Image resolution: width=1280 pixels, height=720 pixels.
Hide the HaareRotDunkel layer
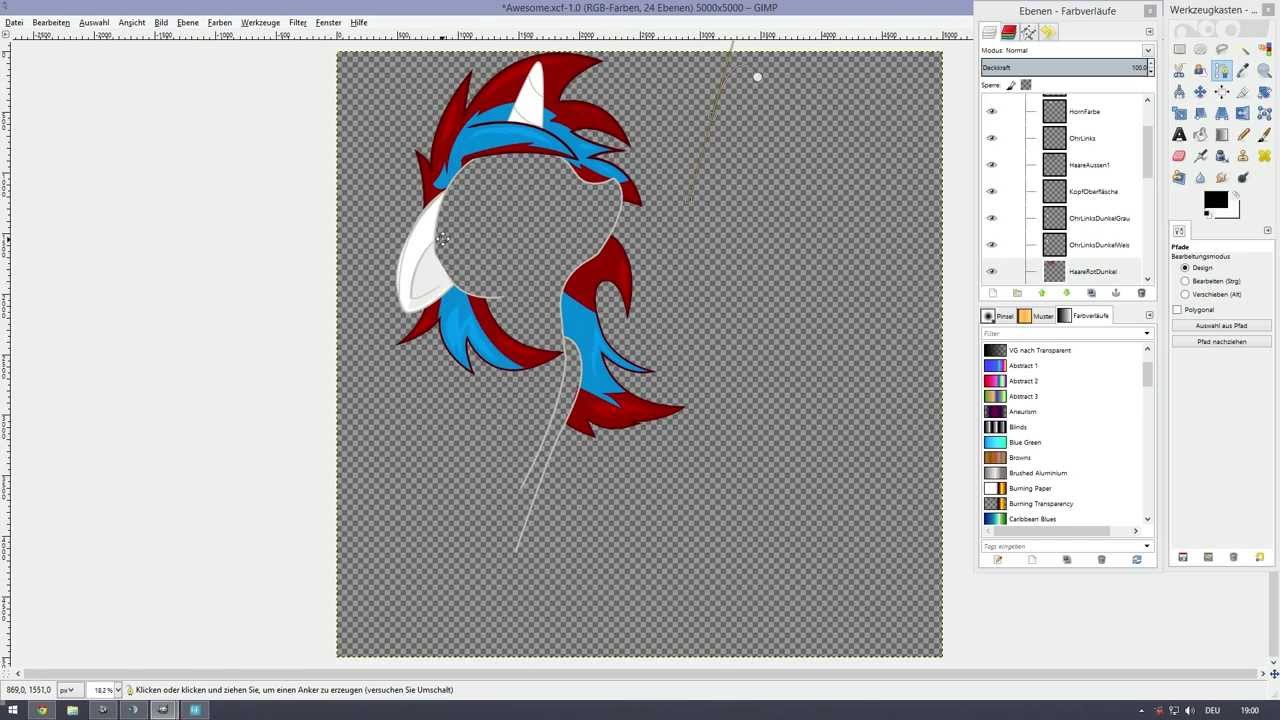[x=991, y=271]
